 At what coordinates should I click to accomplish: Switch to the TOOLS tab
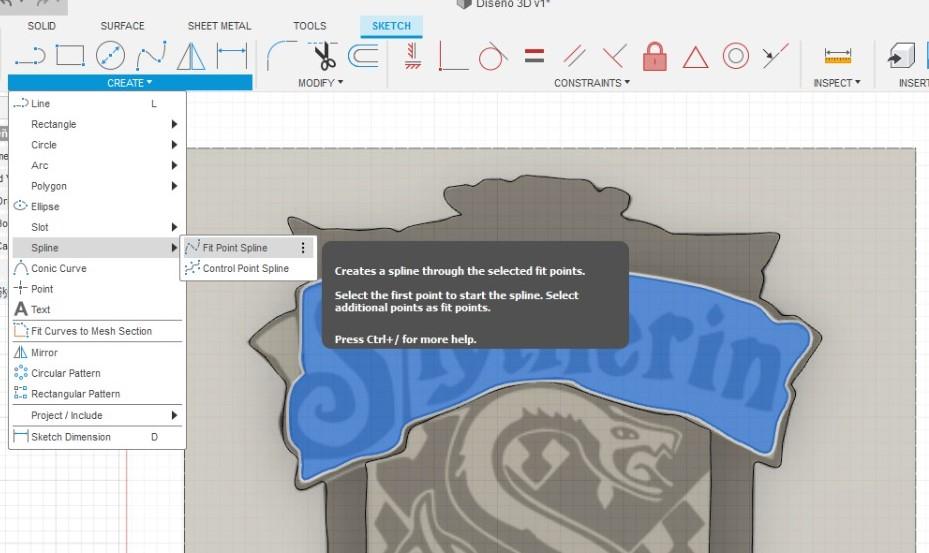click(x=310, y=26)
